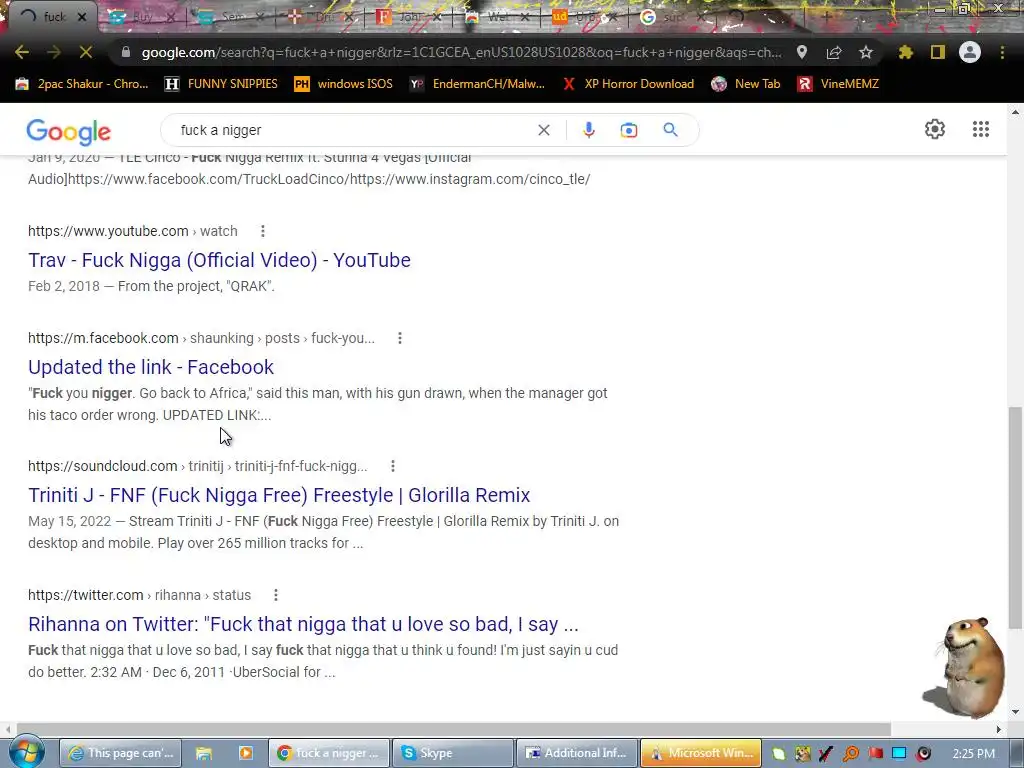
Task: Open Windows Media Player from the taskbar
Action: (246, 753)
